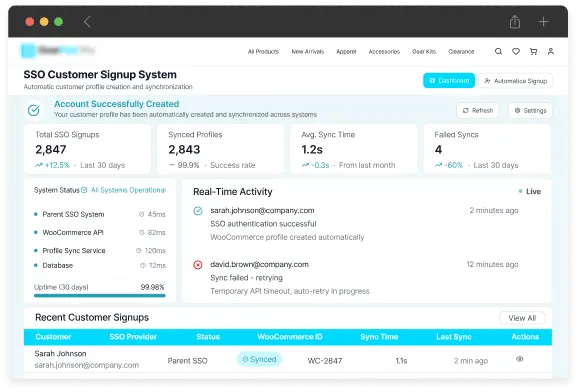Sort by WooCommerce ID column header
This screenshot has height=392, width=579.
pyautogui.click(x=290, y=337)
